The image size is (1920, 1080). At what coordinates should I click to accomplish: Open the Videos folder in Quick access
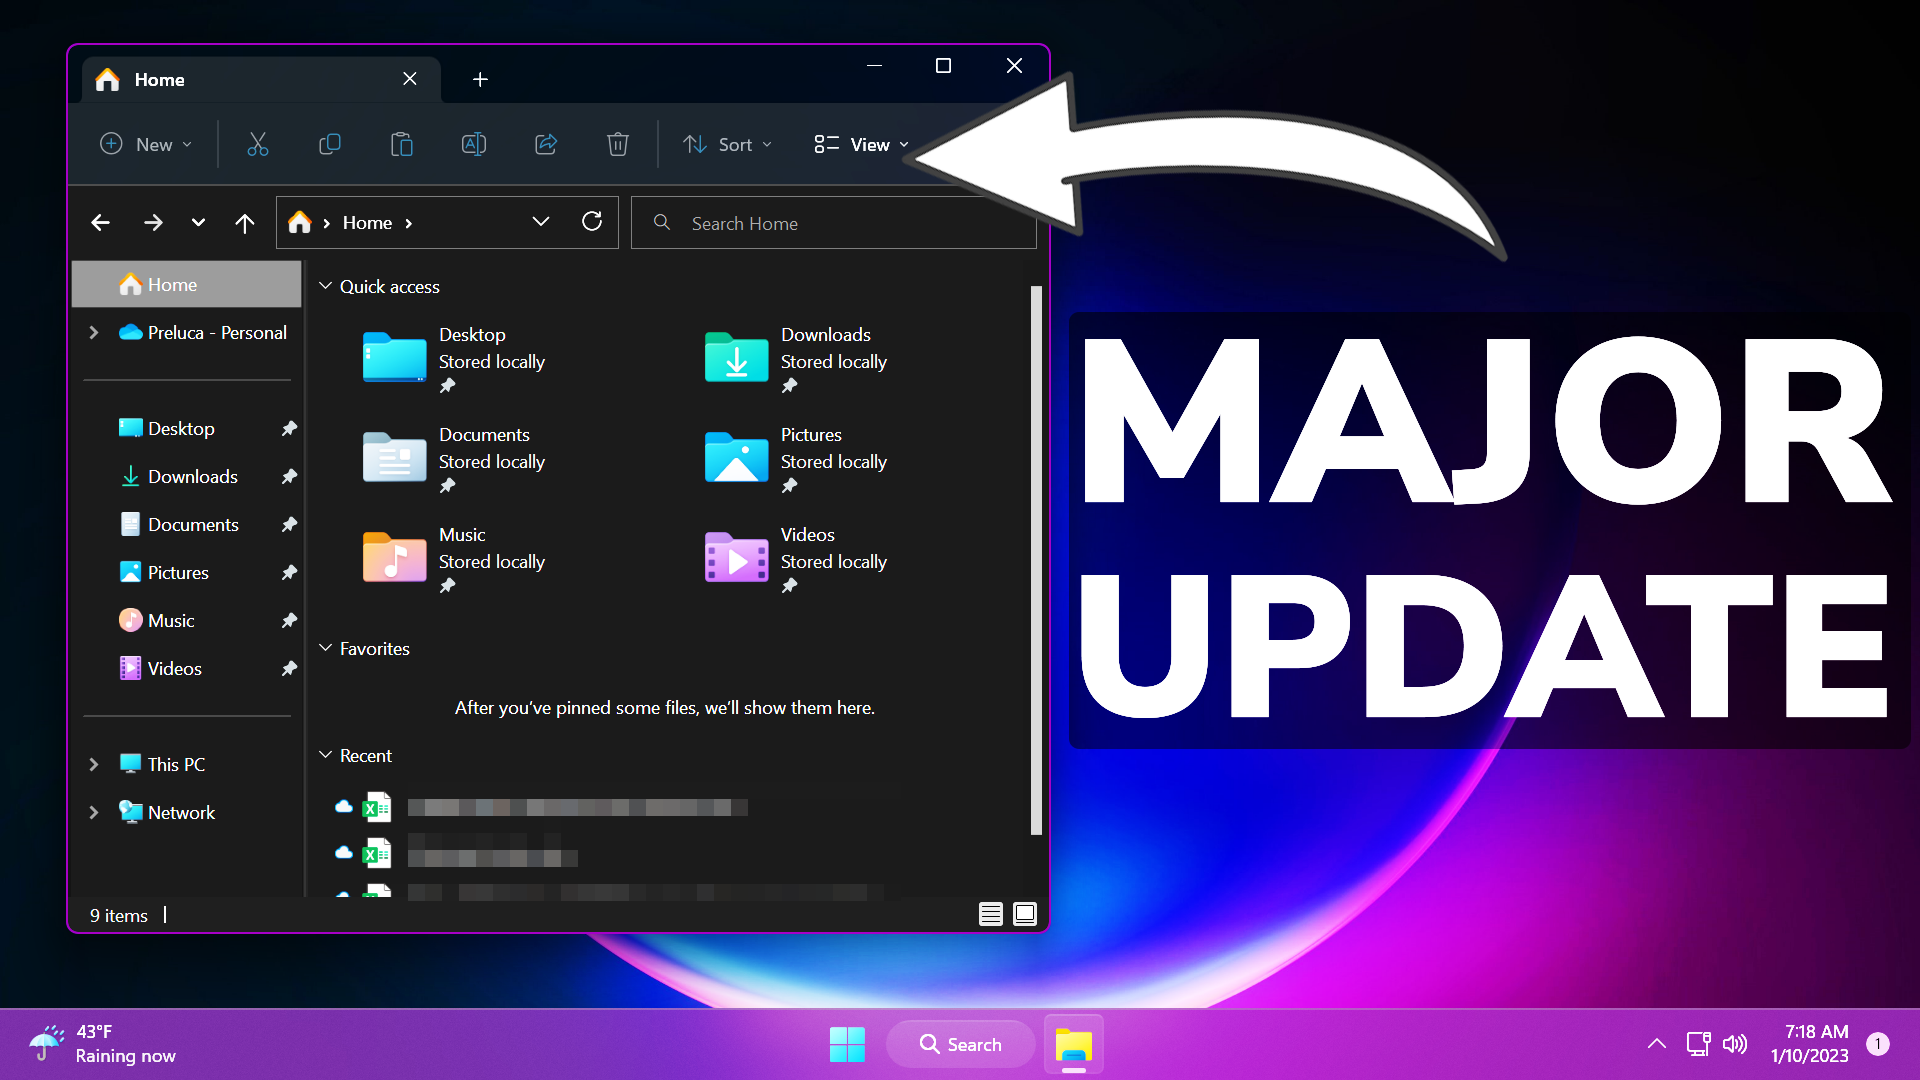point(797,558)
